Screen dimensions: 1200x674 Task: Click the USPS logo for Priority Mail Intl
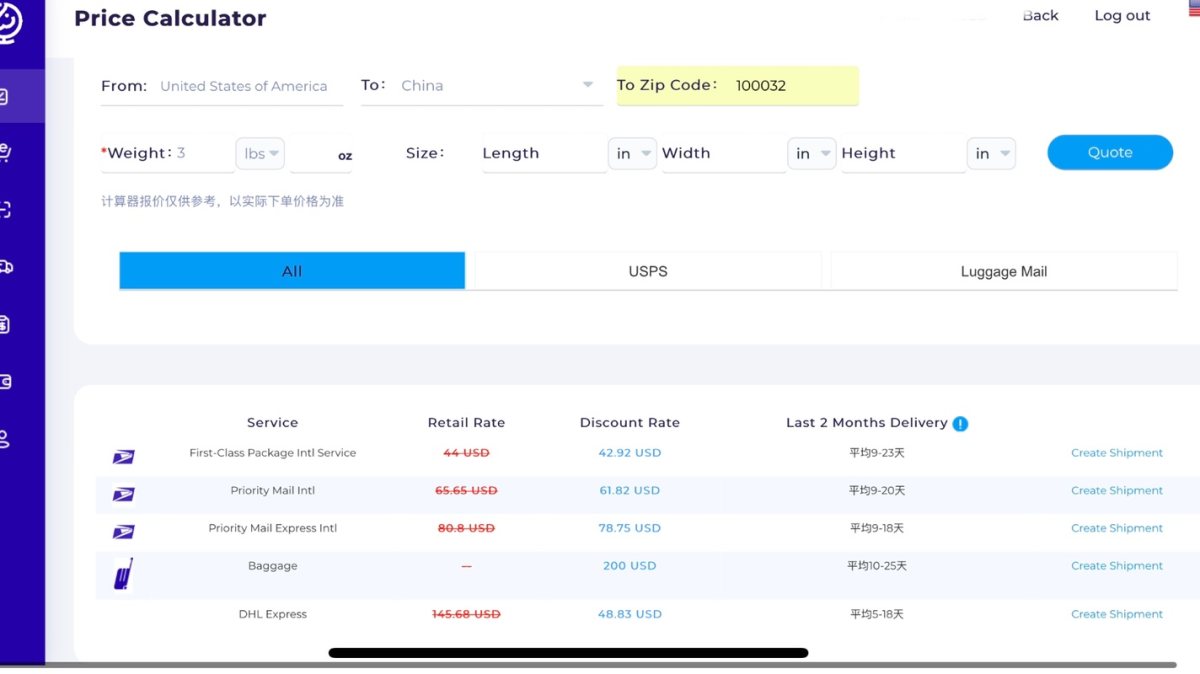(x=123, y=494)
